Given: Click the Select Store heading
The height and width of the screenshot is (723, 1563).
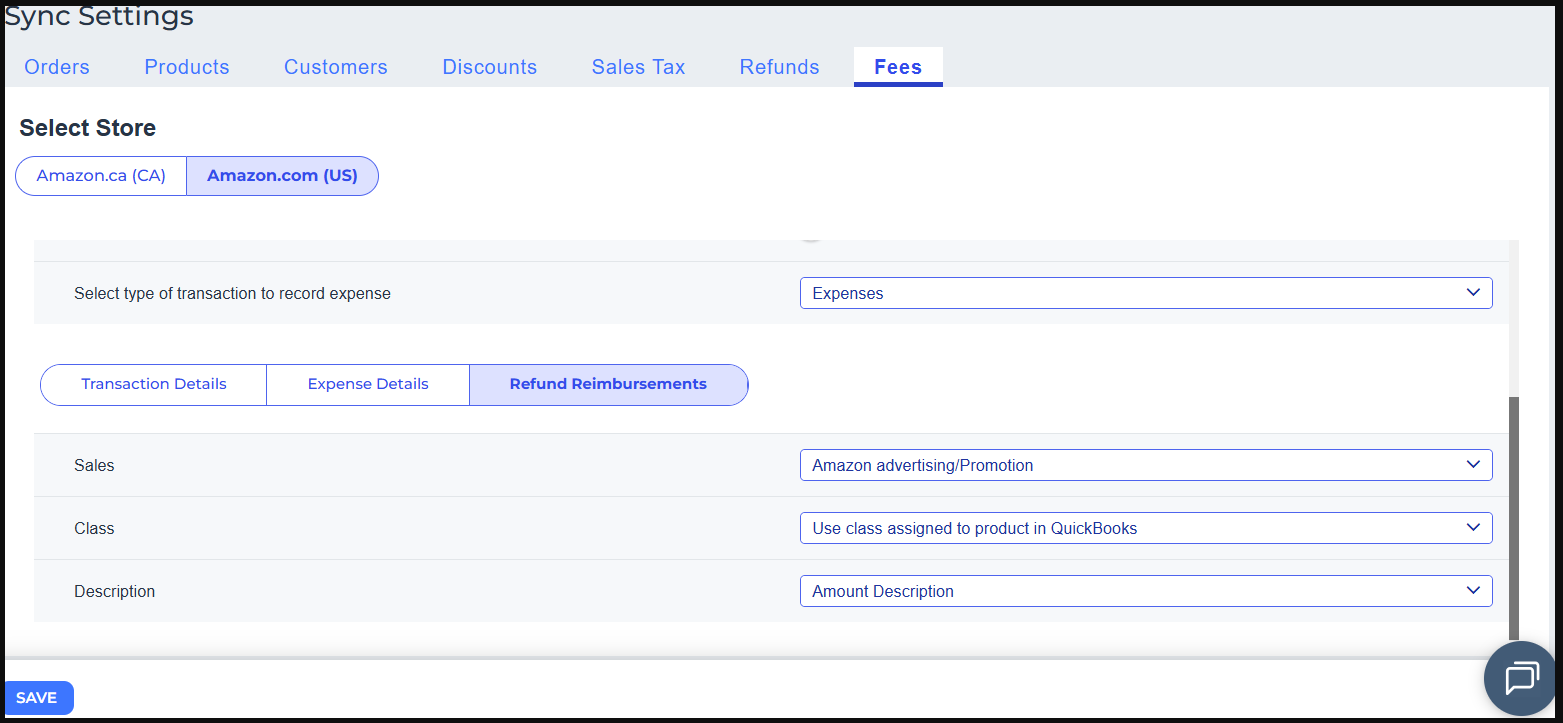Looking at the screenshot, I should click(88, 128).
